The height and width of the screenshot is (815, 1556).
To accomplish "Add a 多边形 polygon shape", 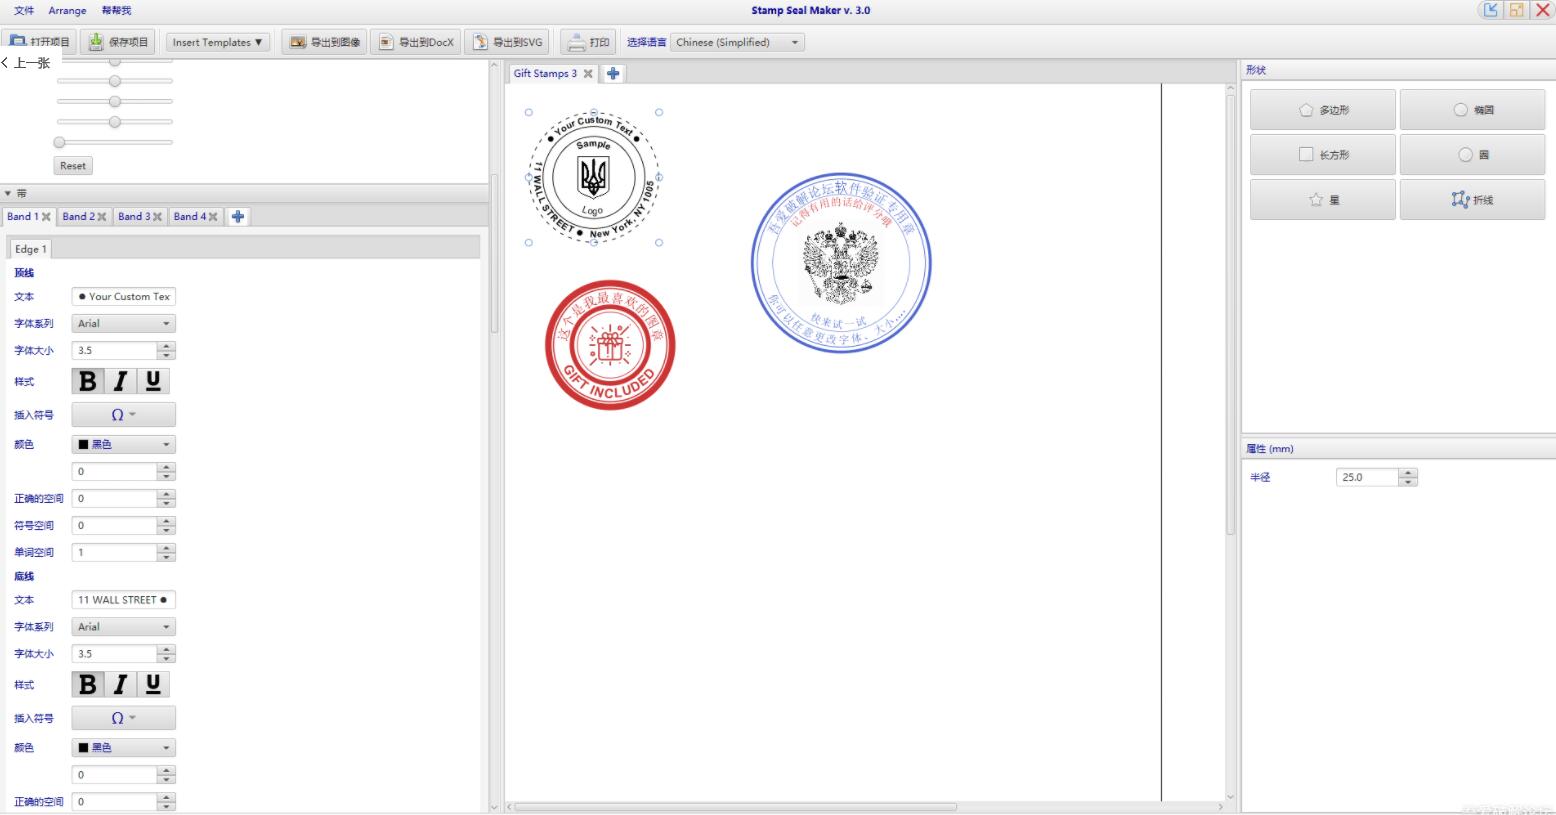I will [x=1322, y=110].
